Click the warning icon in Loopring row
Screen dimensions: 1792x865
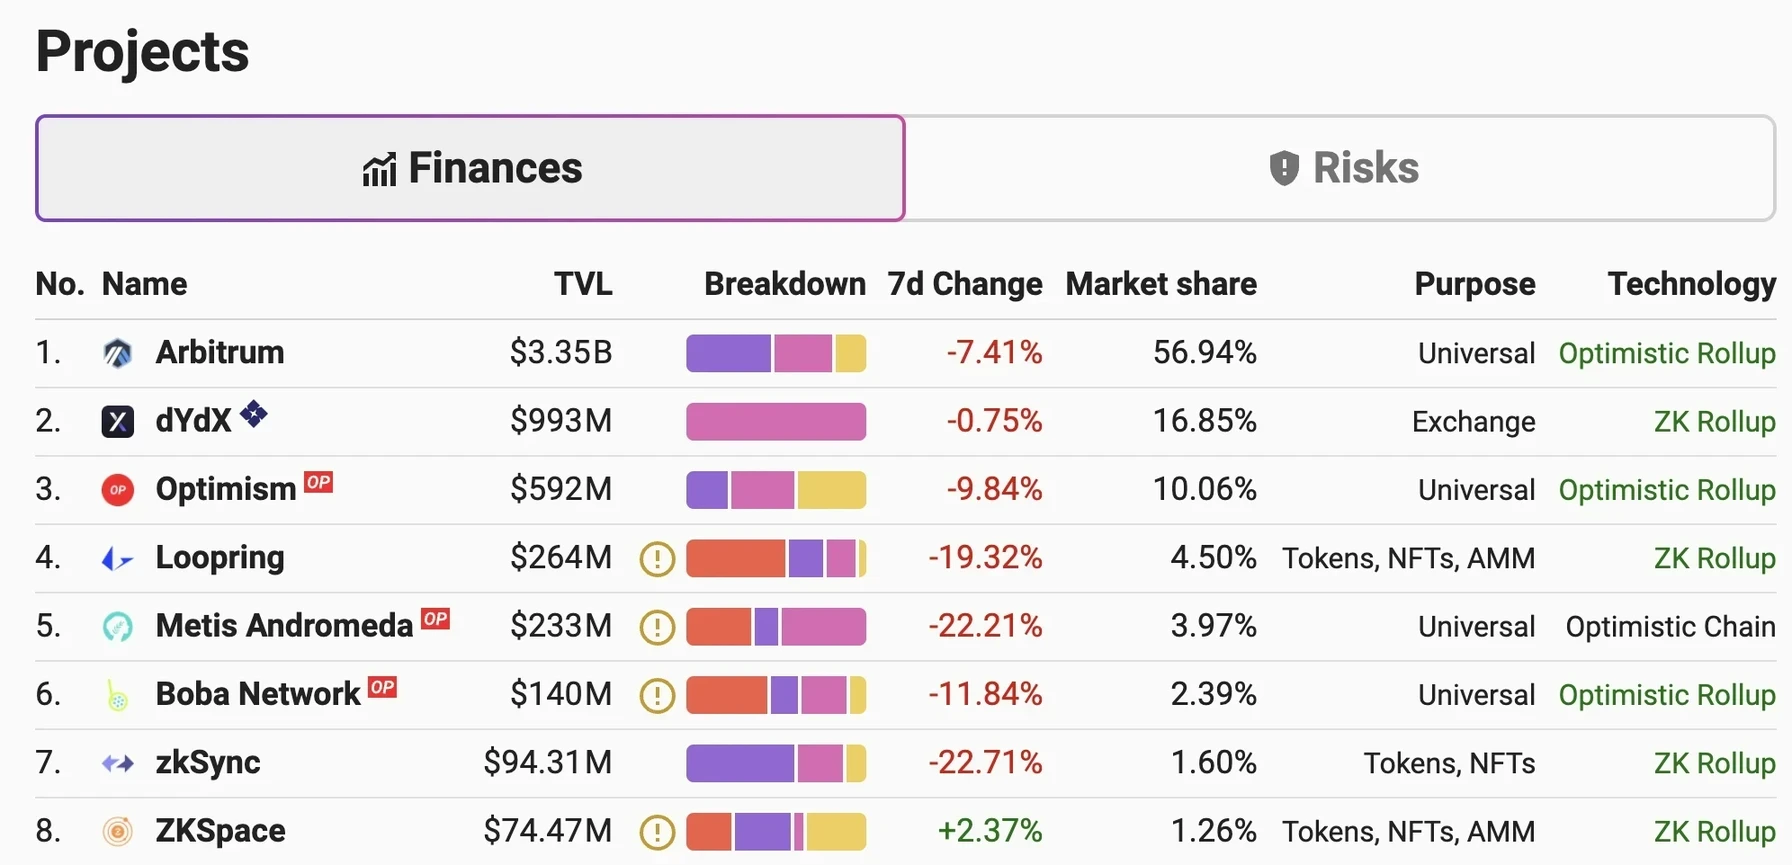click(x=657, y=559)
